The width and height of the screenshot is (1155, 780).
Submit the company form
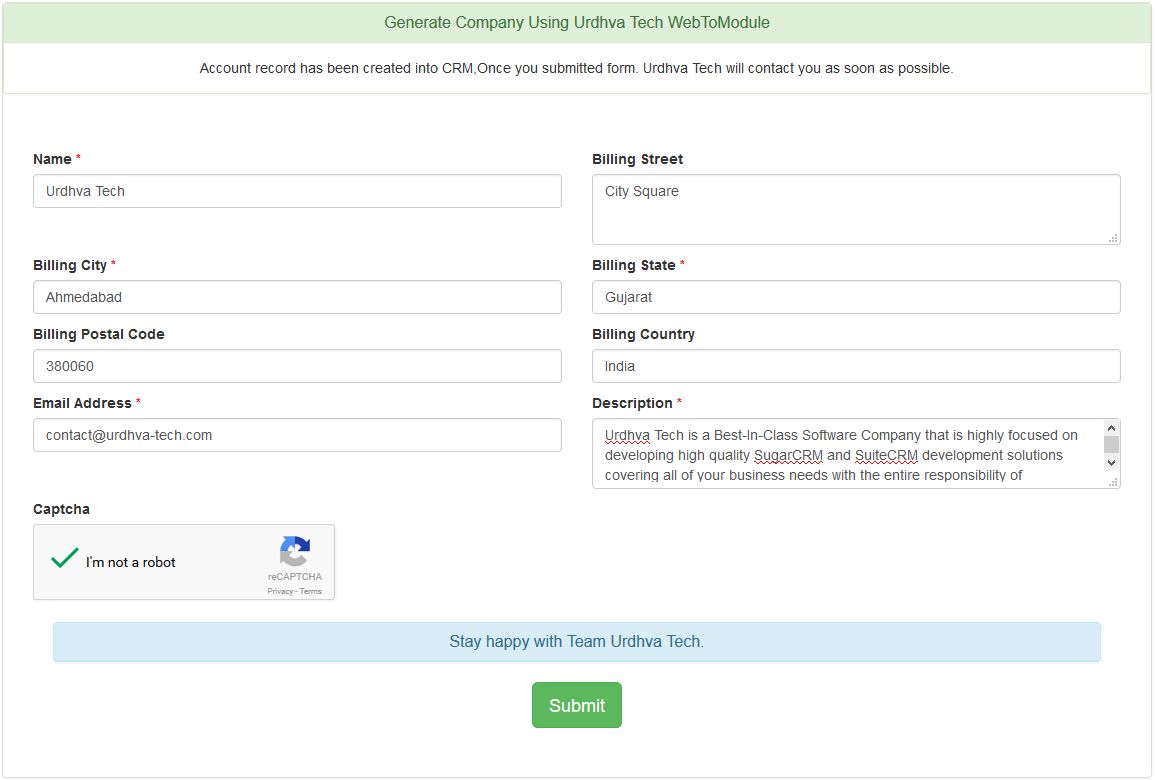coord(577,706)
